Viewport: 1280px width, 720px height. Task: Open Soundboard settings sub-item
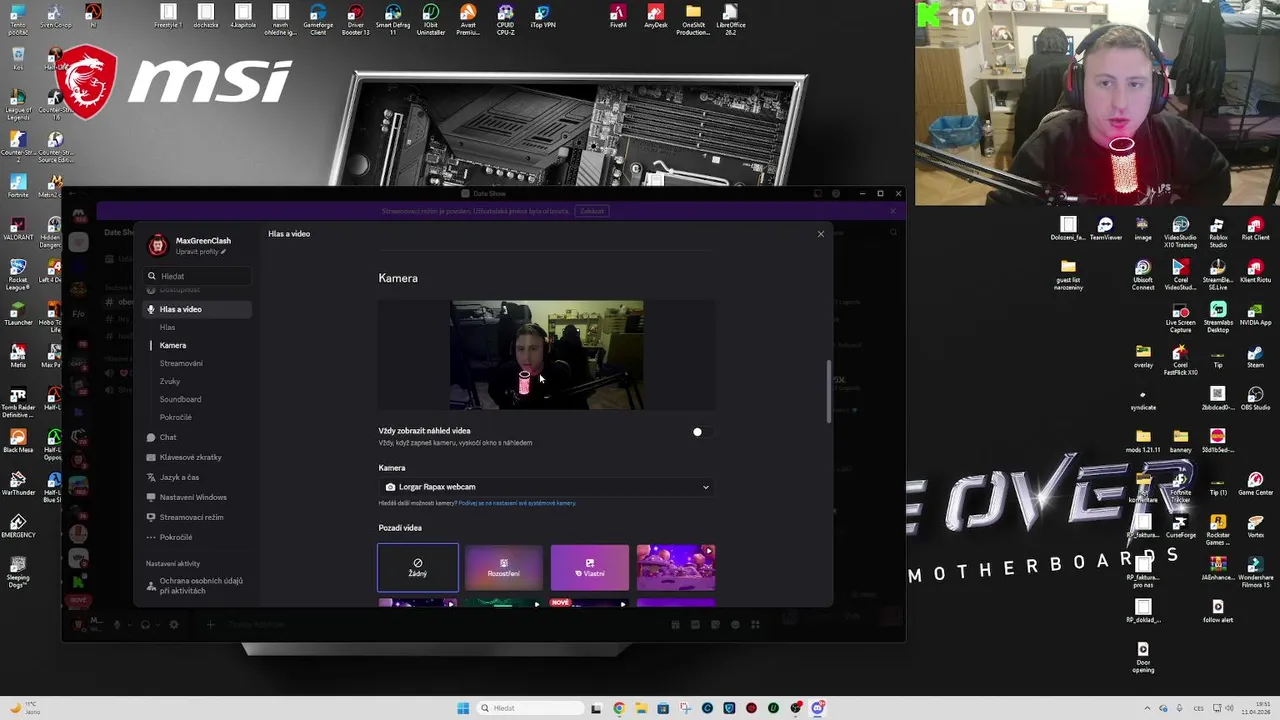click(180, 399)
